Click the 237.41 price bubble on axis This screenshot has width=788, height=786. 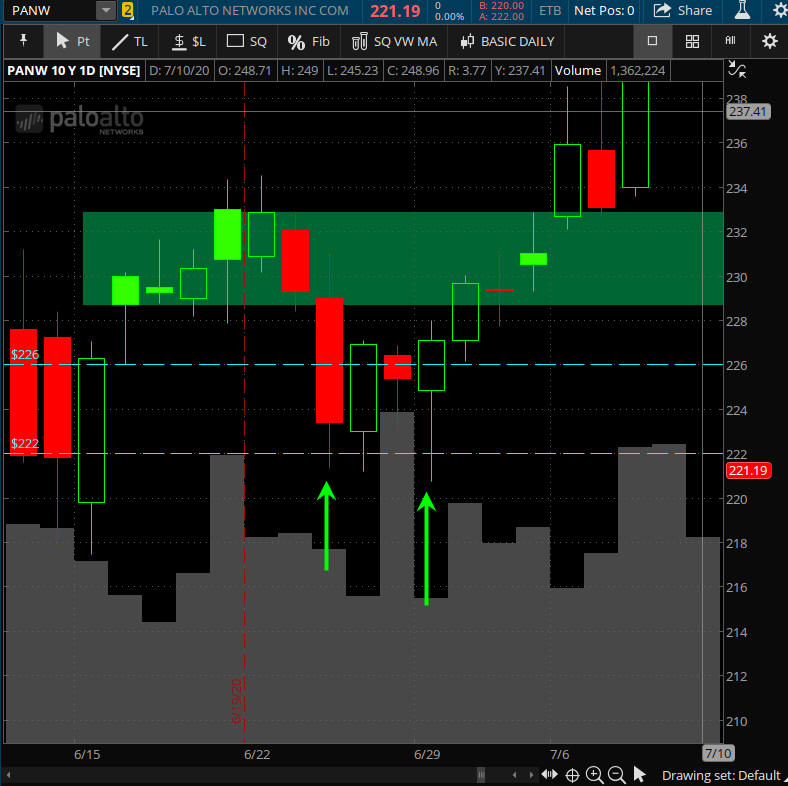pyautogui.click(x=747, y=112)
